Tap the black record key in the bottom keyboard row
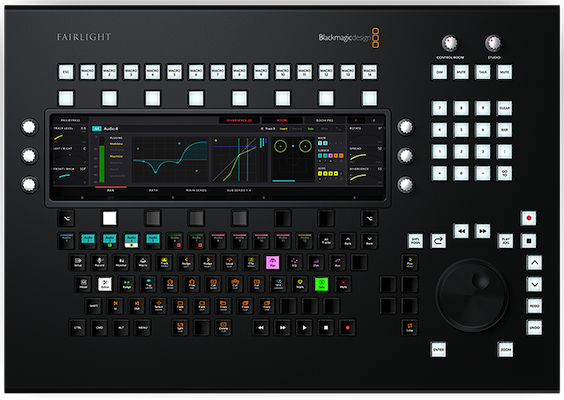This screenshot has height=400, width=564. pyautogui.click(x=347, y=327)
